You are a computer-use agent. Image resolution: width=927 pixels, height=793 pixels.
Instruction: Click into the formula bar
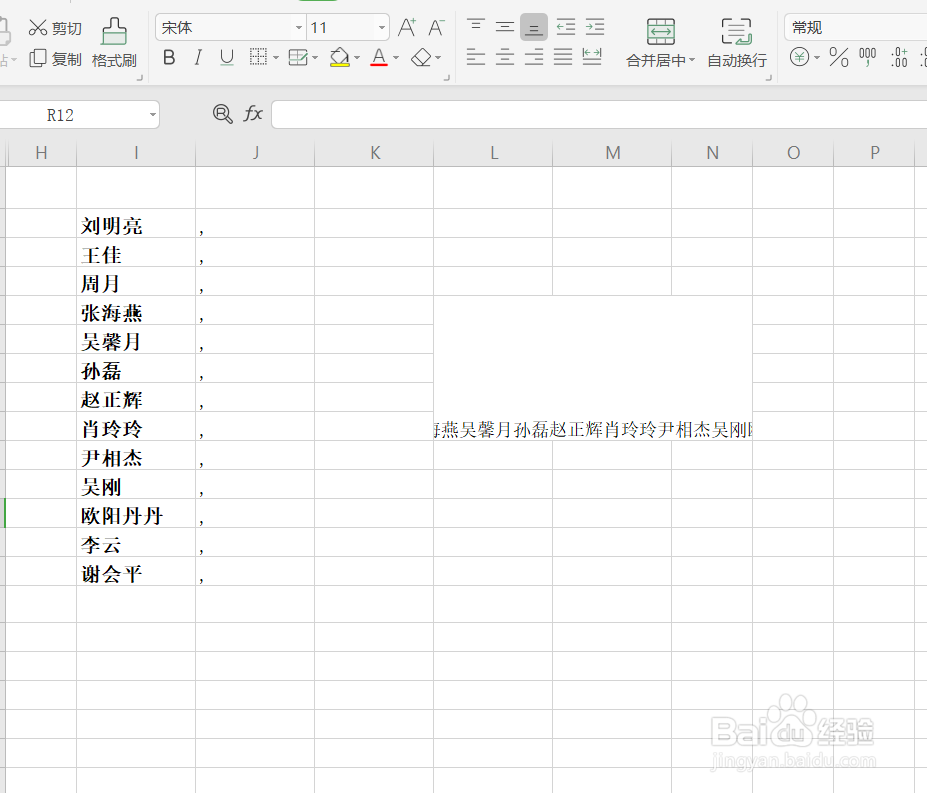coord(599,114)
